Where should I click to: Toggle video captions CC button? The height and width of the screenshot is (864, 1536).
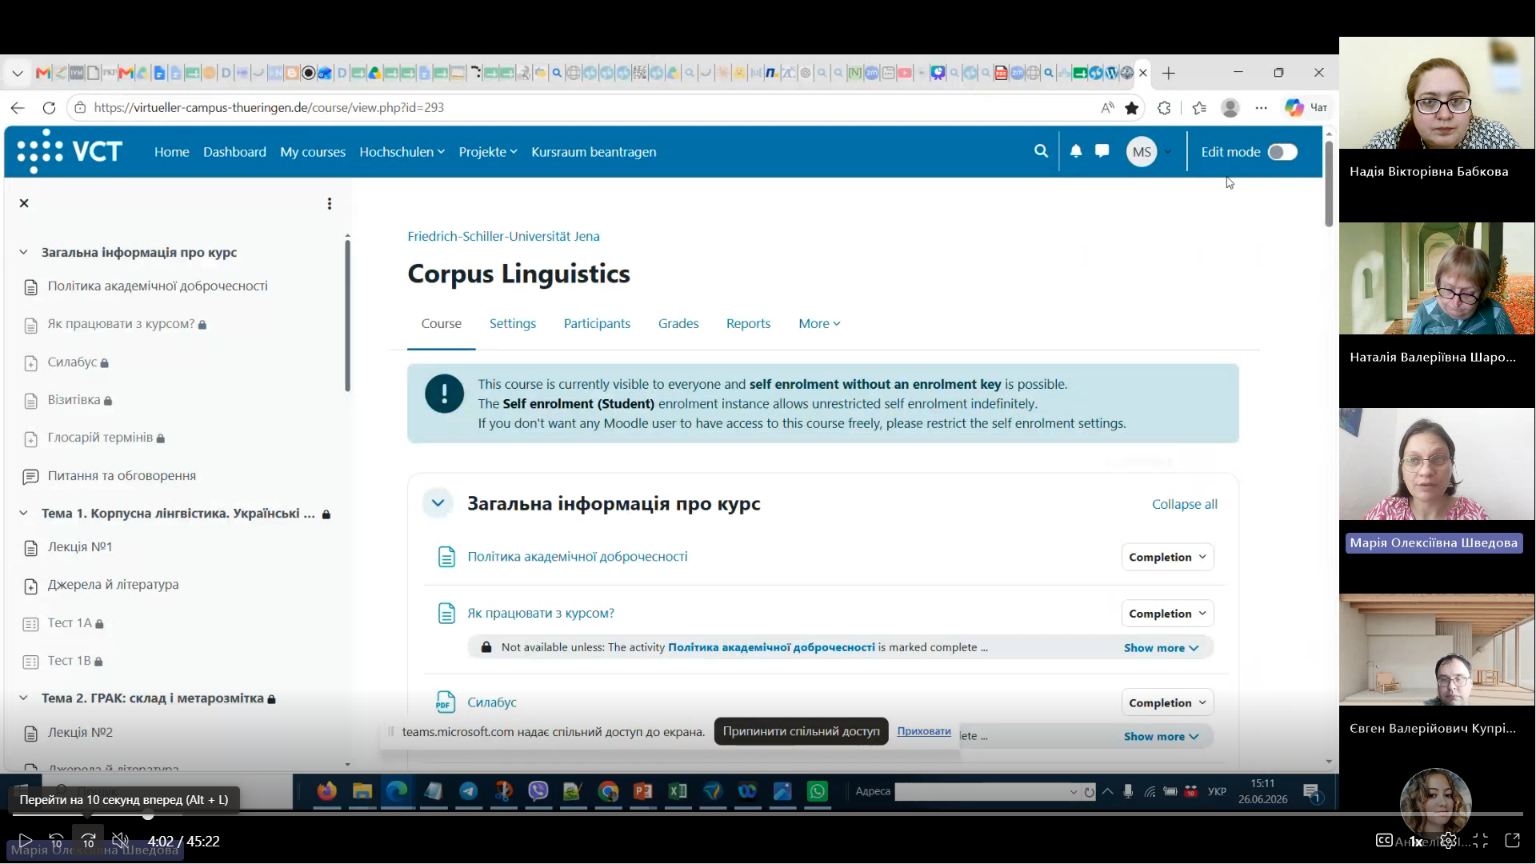point(1384,840)
